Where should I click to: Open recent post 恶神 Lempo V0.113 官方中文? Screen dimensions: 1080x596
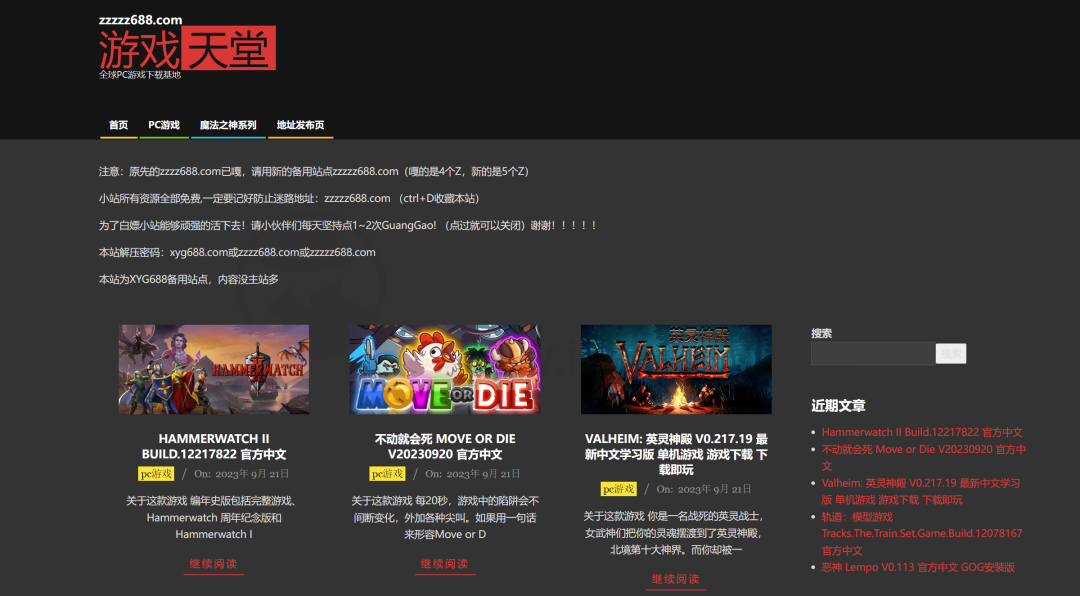918,567
